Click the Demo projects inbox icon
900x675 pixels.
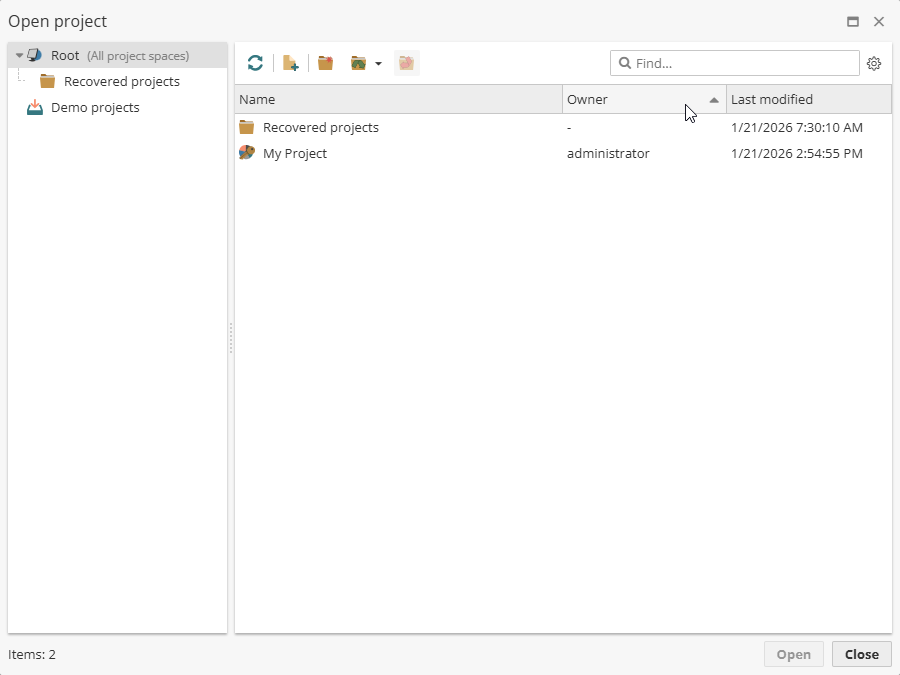(x=33, y=107)
